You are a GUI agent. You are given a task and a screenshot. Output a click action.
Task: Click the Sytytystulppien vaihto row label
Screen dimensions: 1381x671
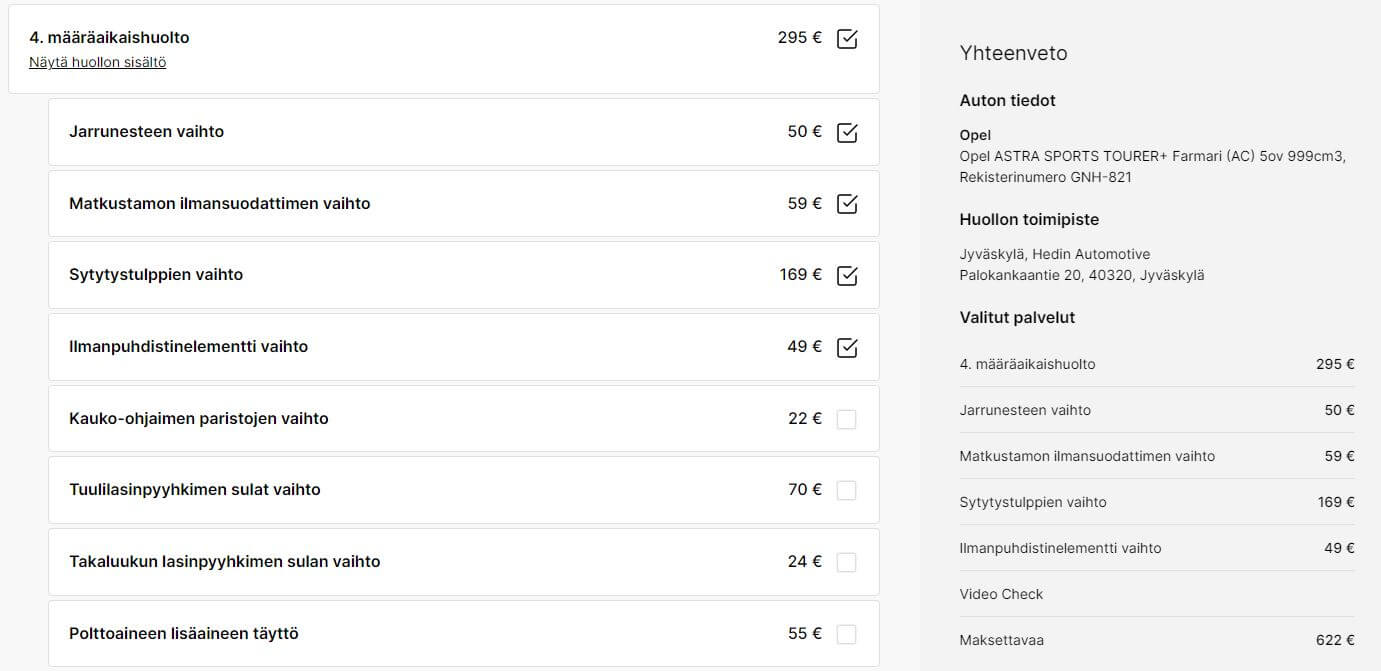156,274
